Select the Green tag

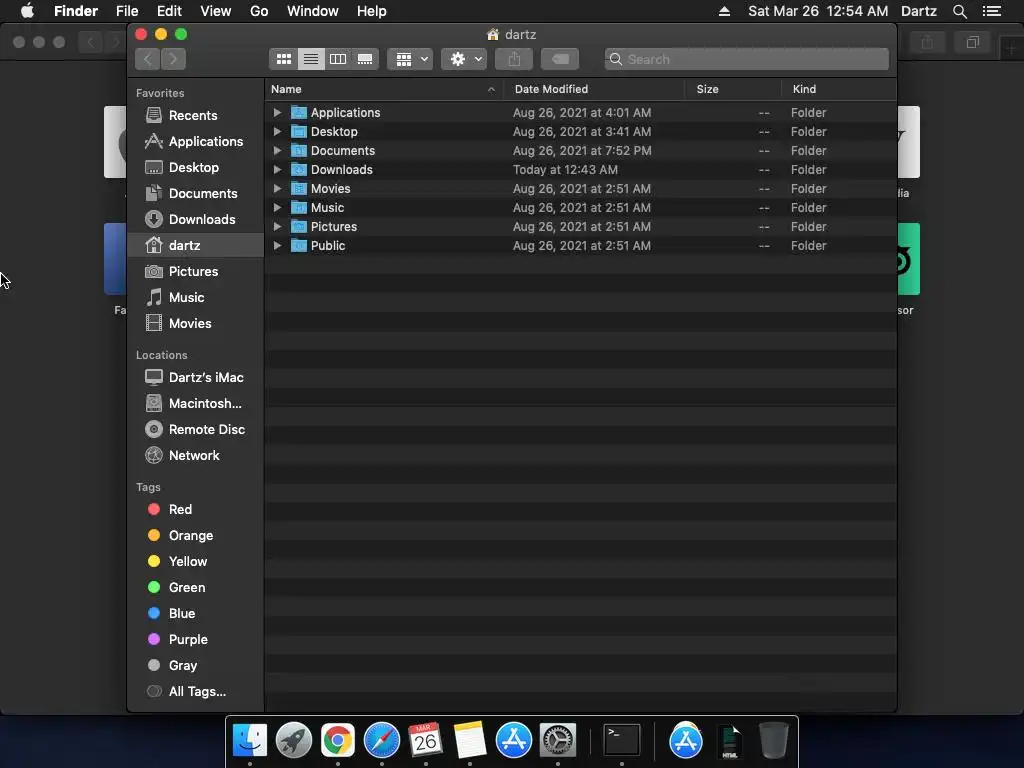(x=195, y=587)
